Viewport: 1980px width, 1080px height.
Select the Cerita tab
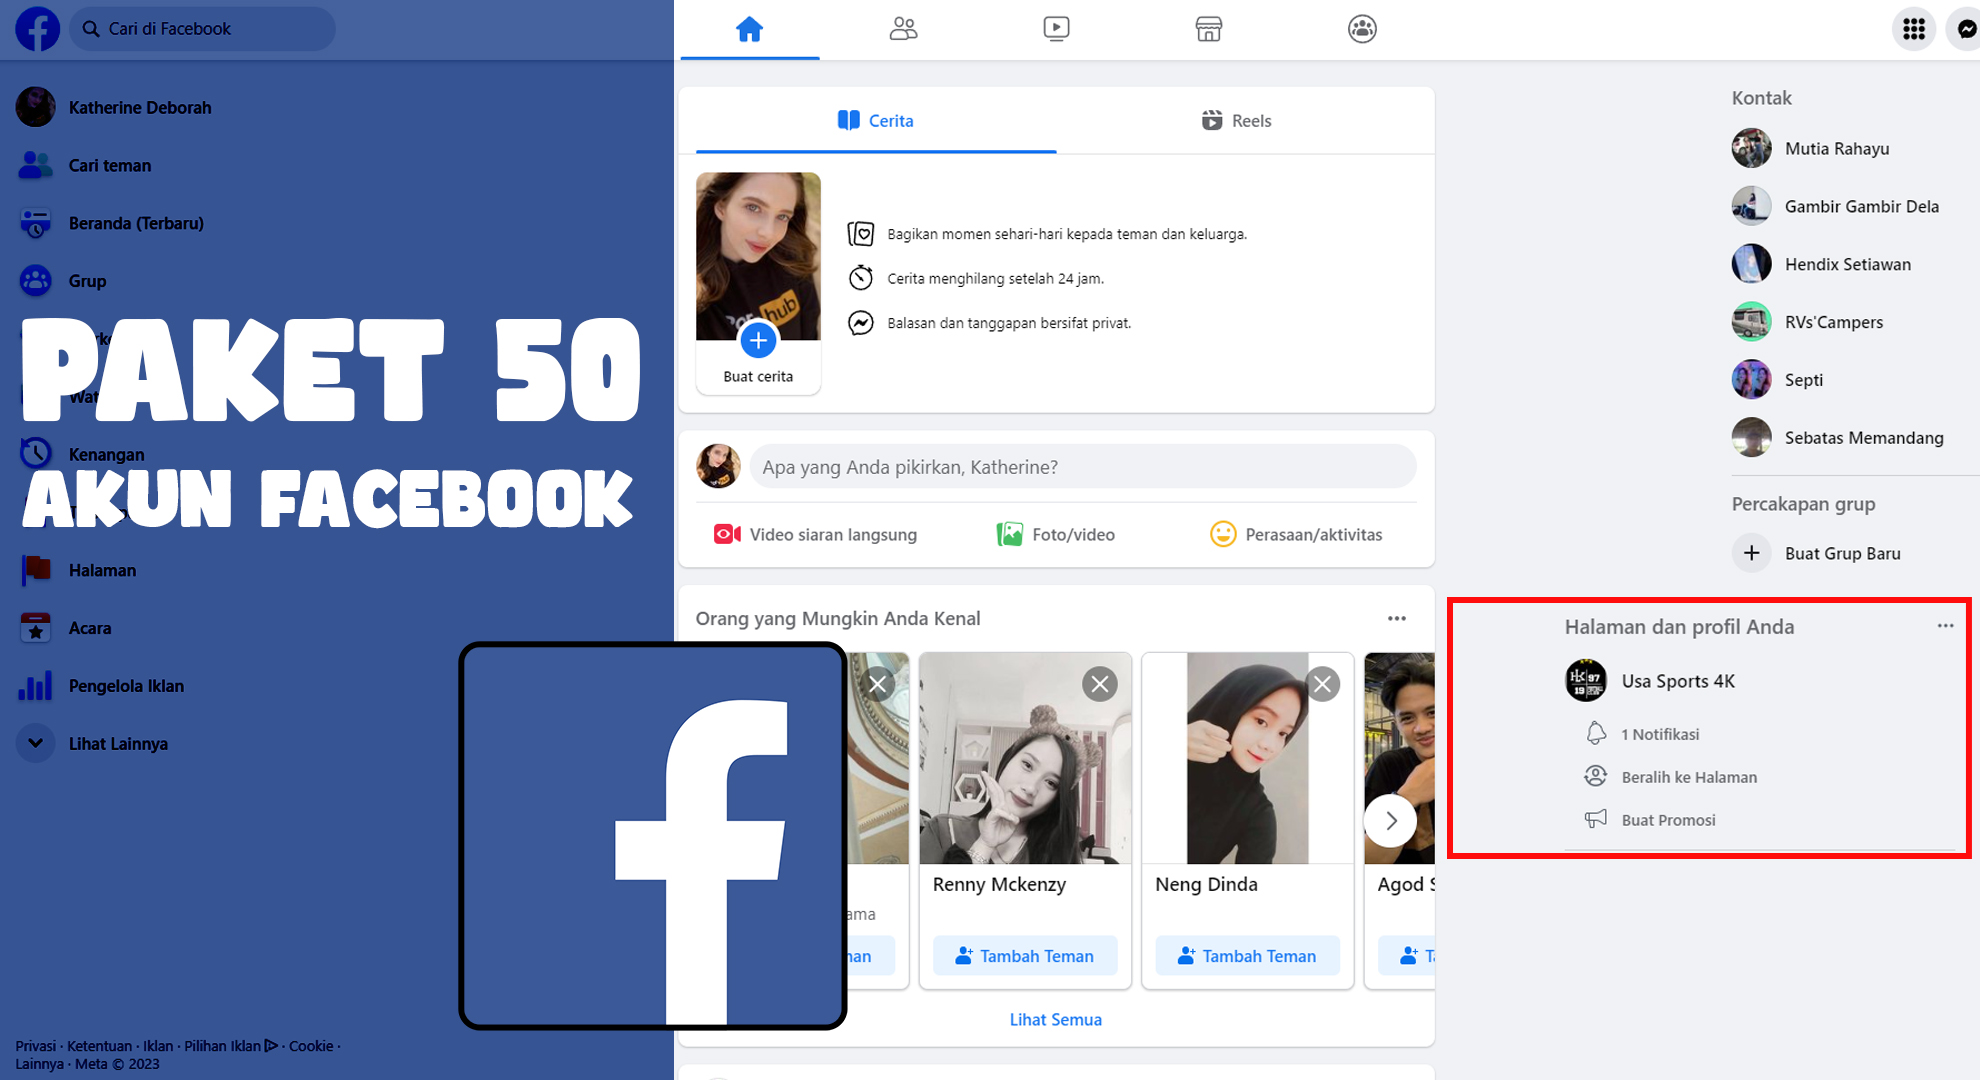[x=876, y=121]
